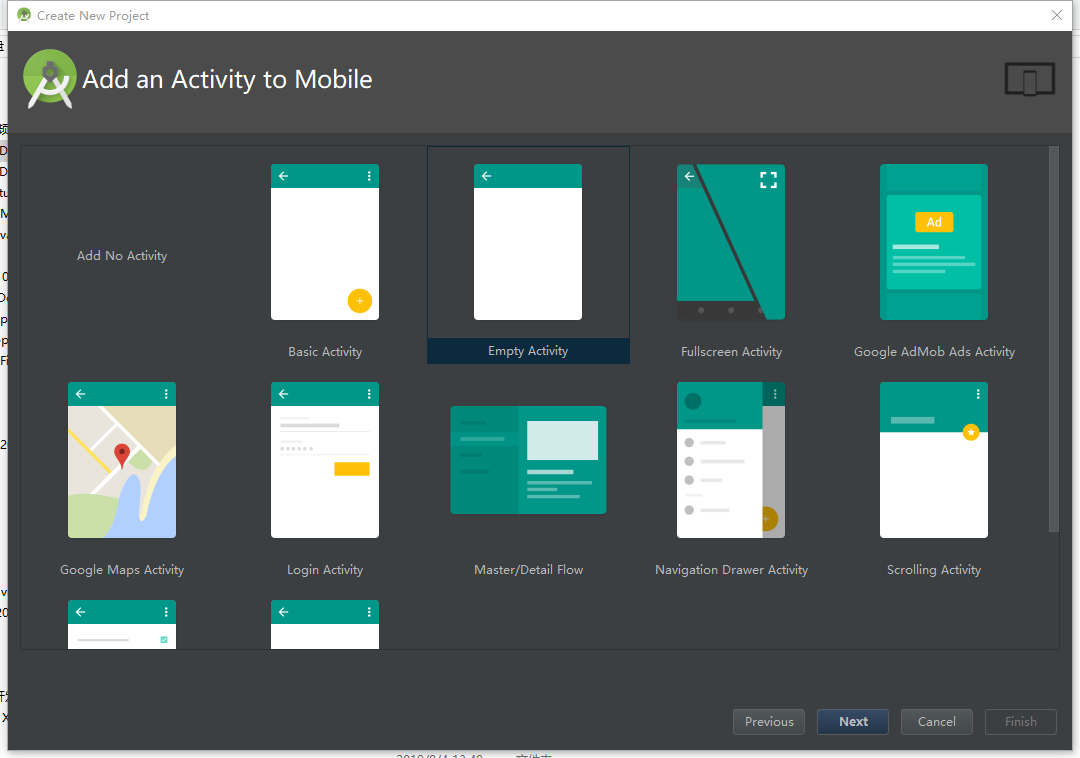Choose the Add No Activity option

point(122,255)
